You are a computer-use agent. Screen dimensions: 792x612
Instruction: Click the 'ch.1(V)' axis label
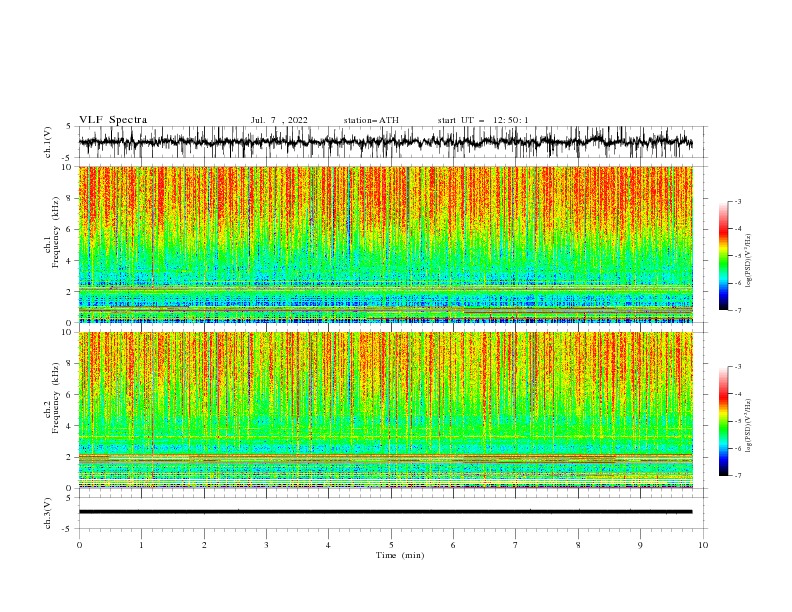click(48, 142)
